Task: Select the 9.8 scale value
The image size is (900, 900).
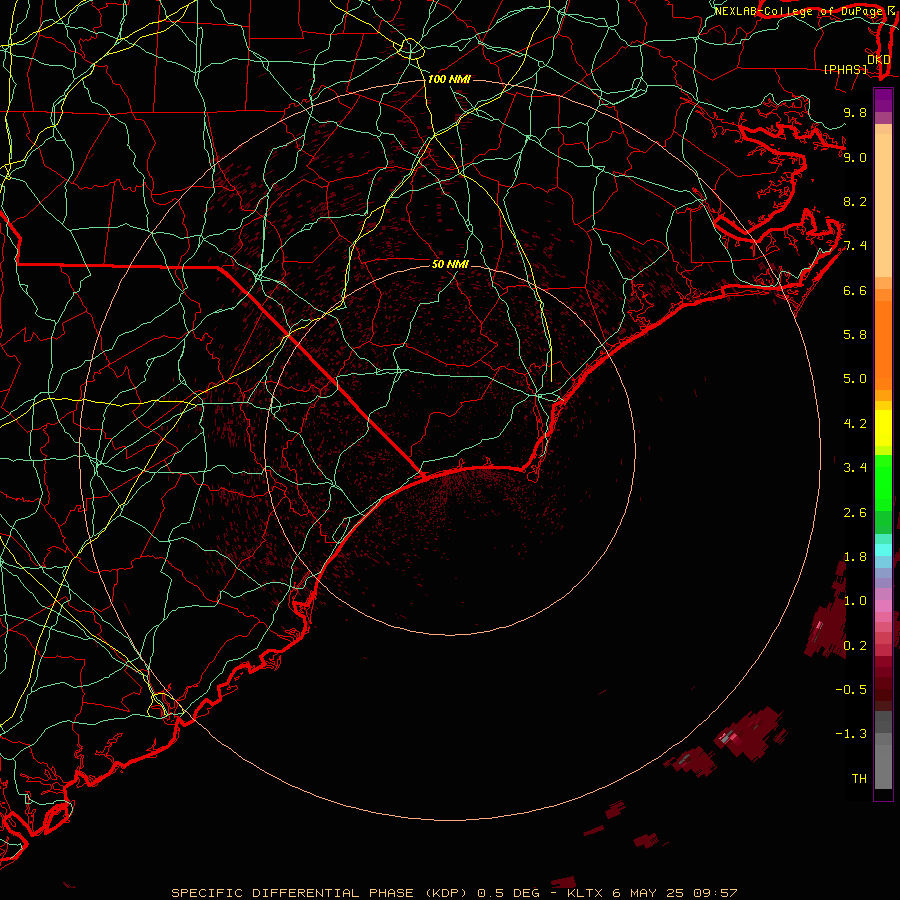Action: pos(855,112)
